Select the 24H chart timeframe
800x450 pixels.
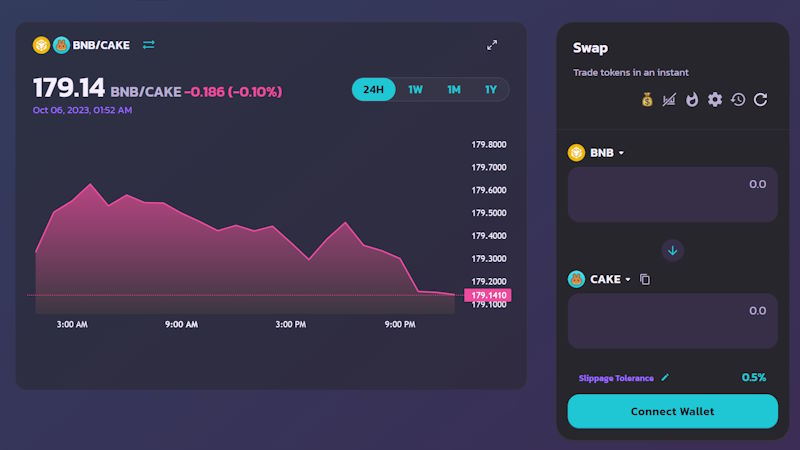(x=374, y=90)
